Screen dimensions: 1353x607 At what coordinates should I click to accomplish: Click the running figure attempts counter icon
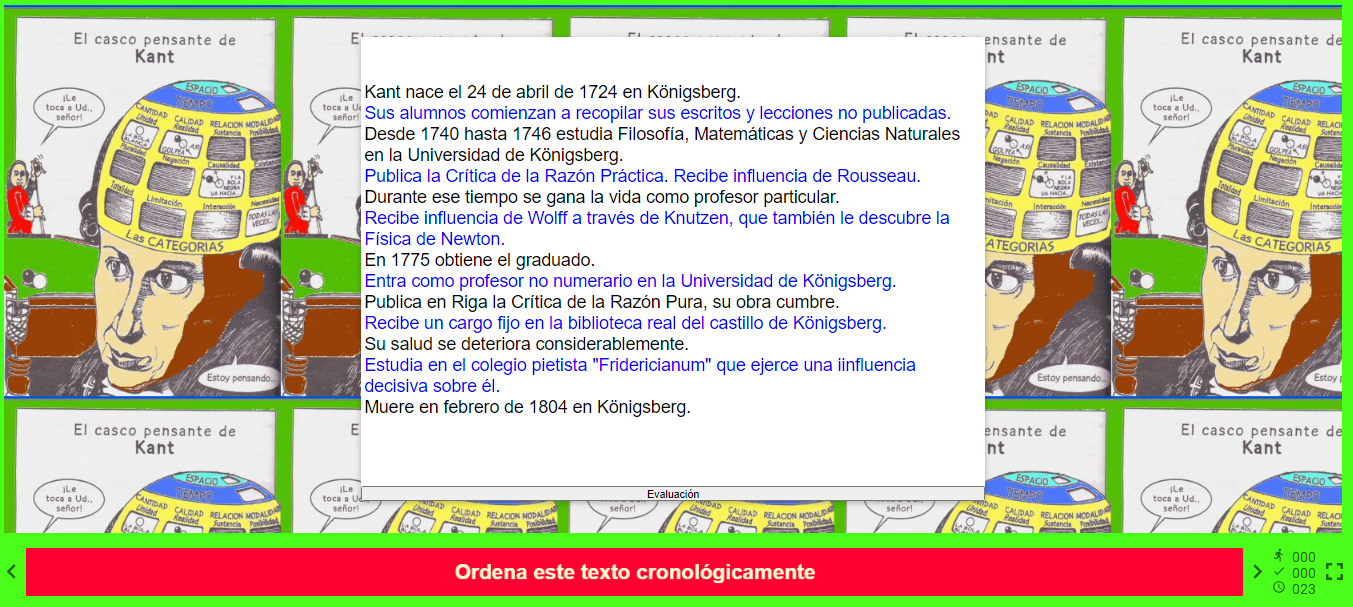(1279, 556)
